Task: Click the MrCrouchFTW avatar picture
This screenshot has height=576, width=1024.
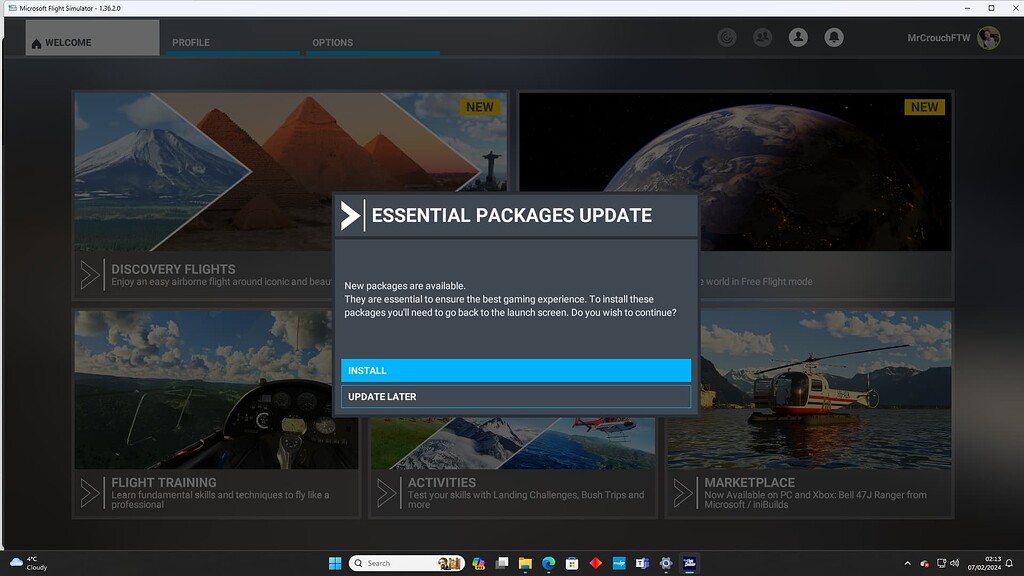Action: pos(988,38)
